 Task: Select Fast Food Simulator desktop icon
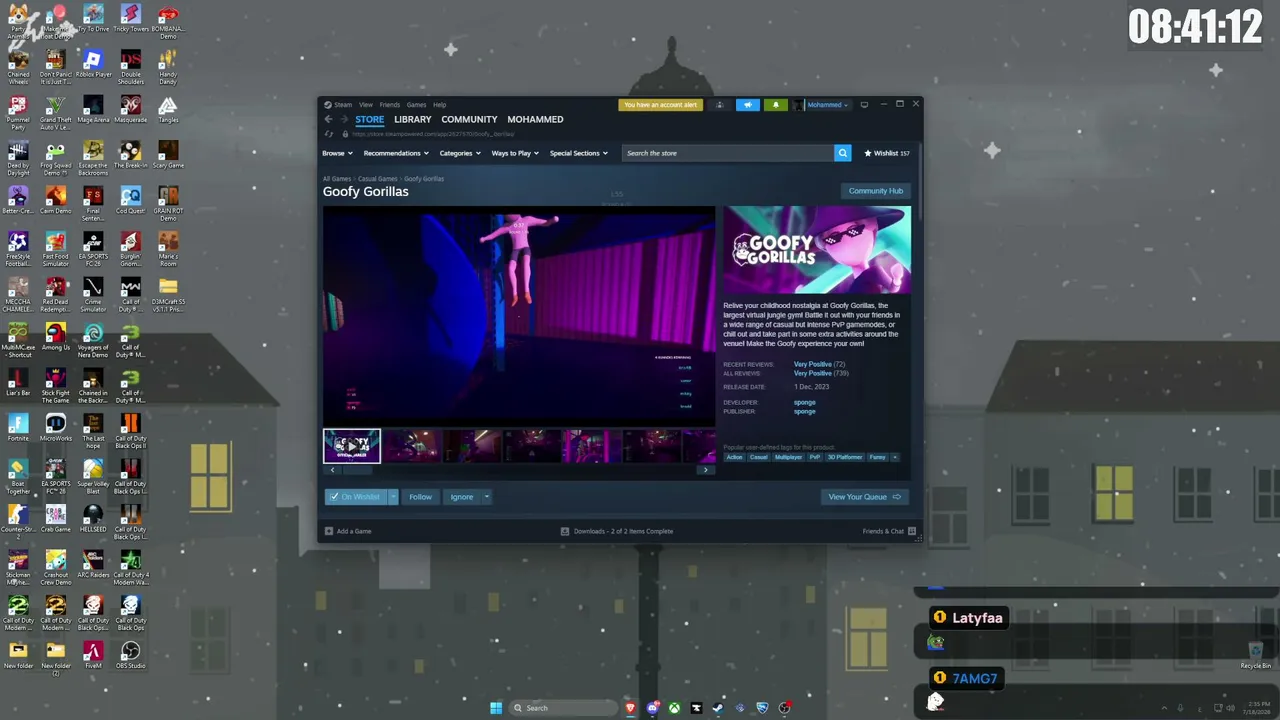point(55,248)
